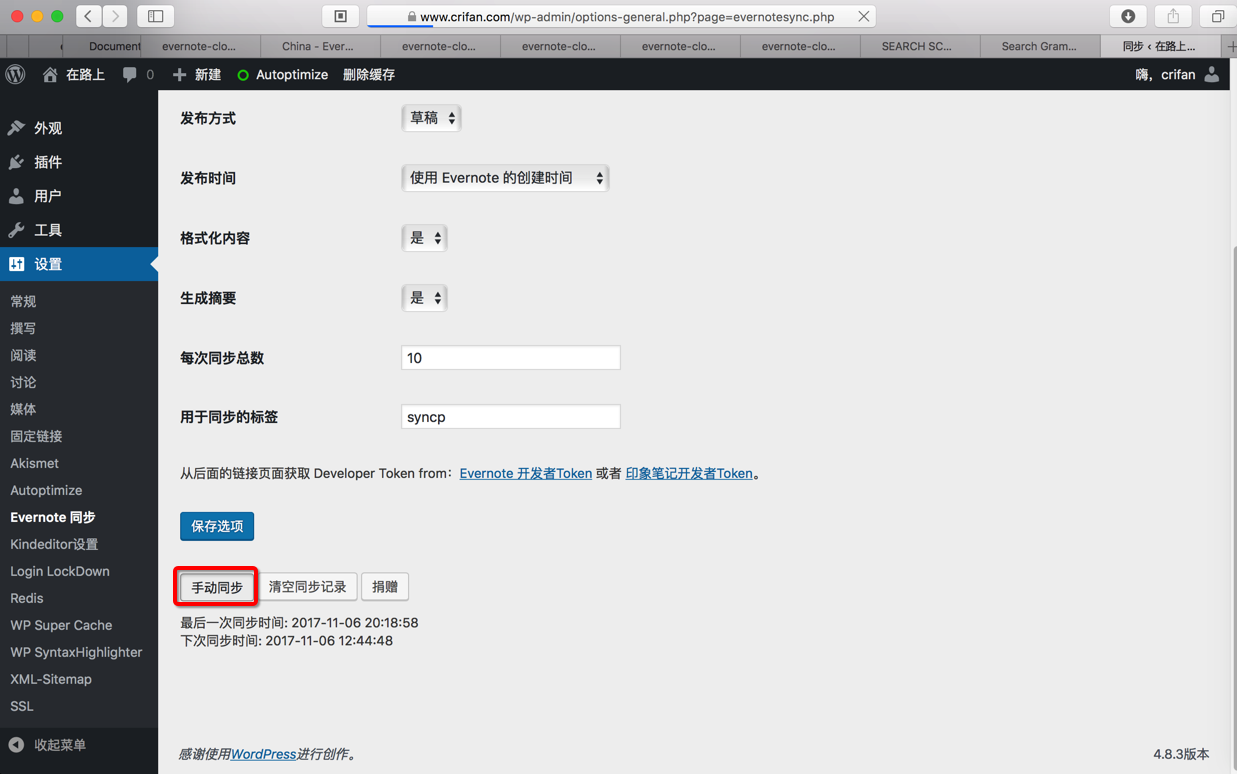The image size is (1237, 775).
Task: Click the Safari share icon
Action: point(1173,16)
